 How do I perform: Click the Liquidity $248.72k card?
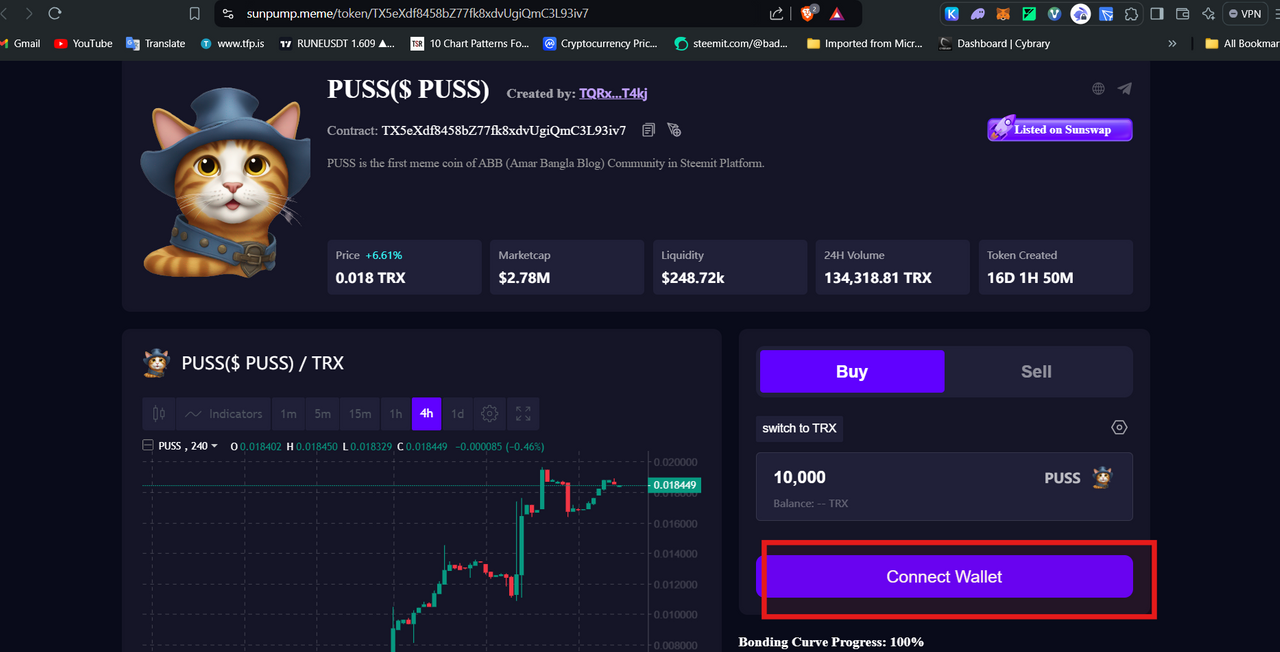730,267
